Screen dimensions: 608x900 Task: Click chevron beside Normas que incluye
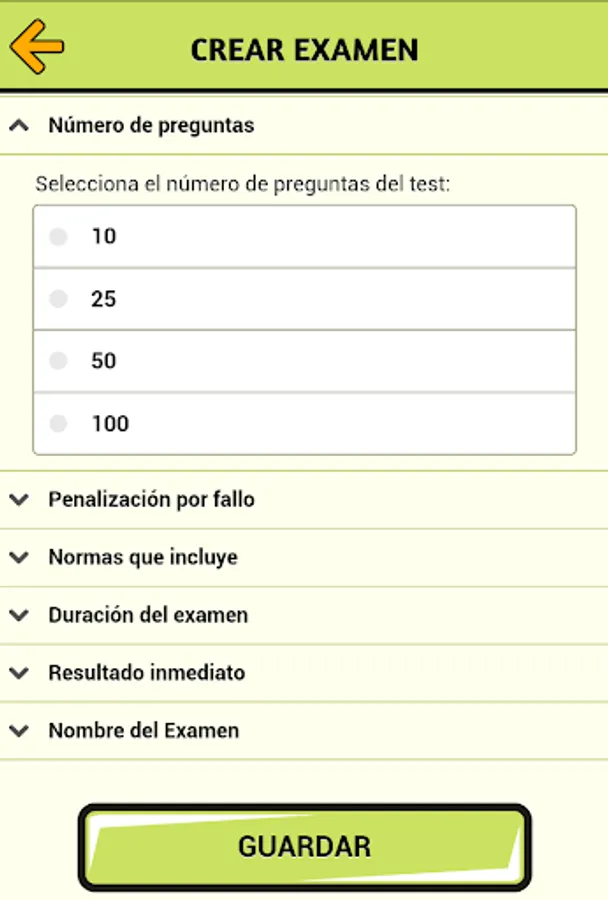point(18,558)
